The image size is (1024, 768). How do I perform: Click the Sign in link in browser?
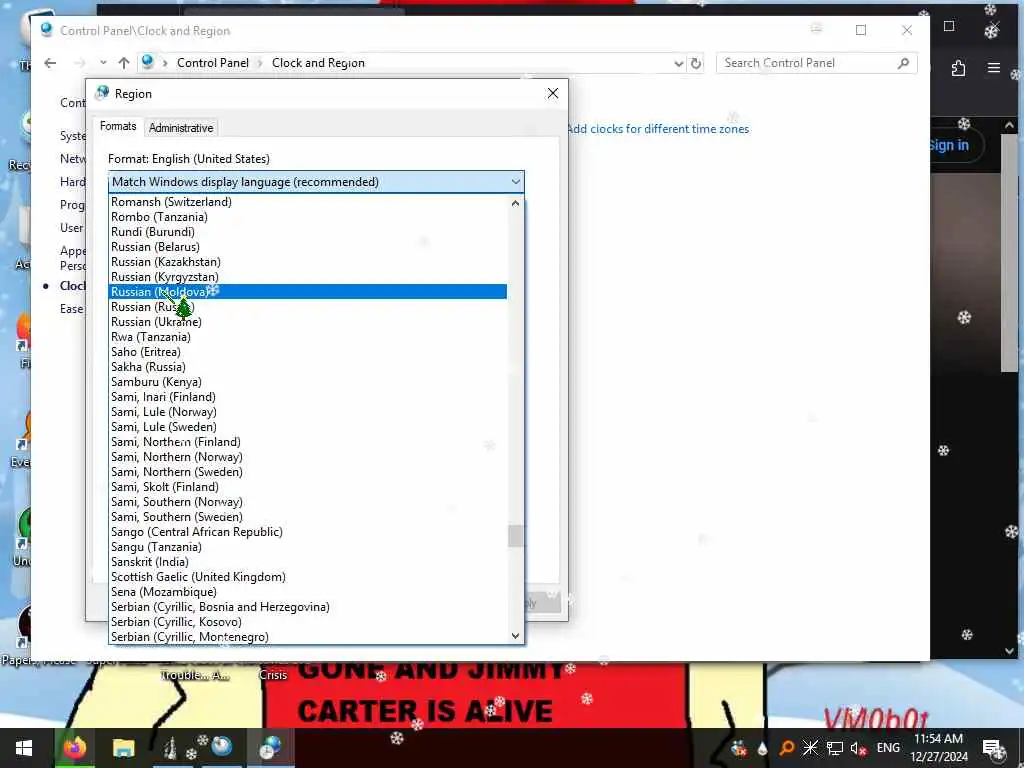948,146
